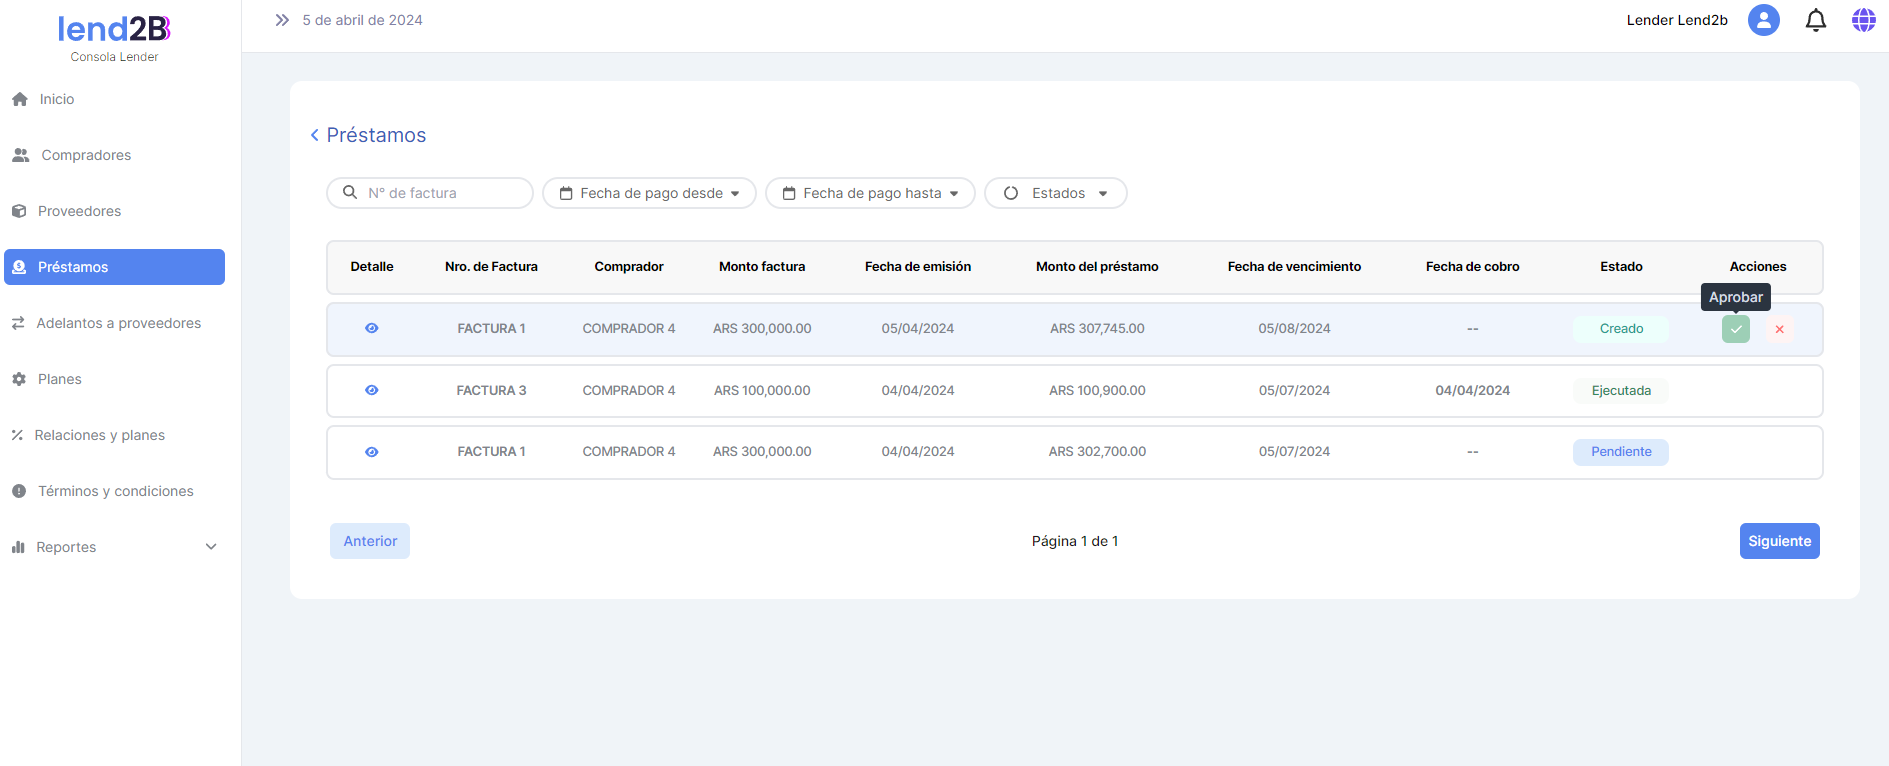The width and height of the screenshot is (1889, 766).
Task: Go to Adelantos a proveedores
Action: pos(118,323)
